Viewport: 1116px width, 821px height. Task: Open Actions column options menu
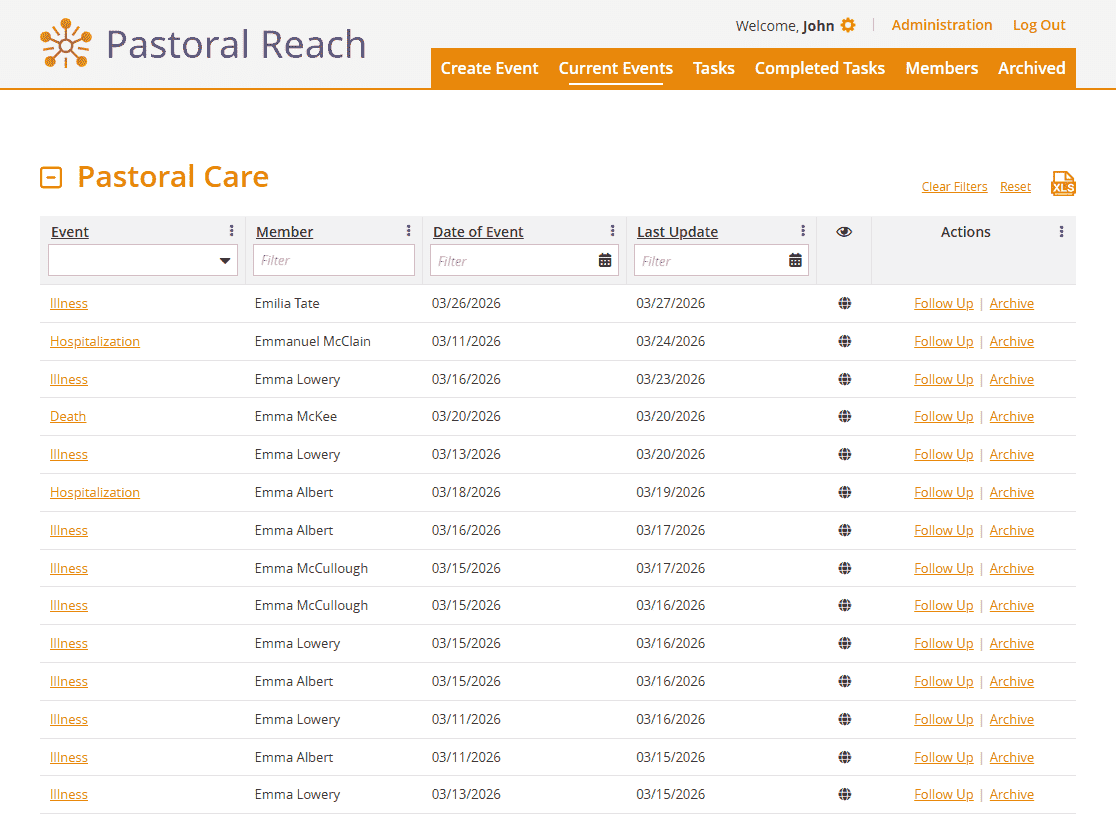(x=1061, y=232)
